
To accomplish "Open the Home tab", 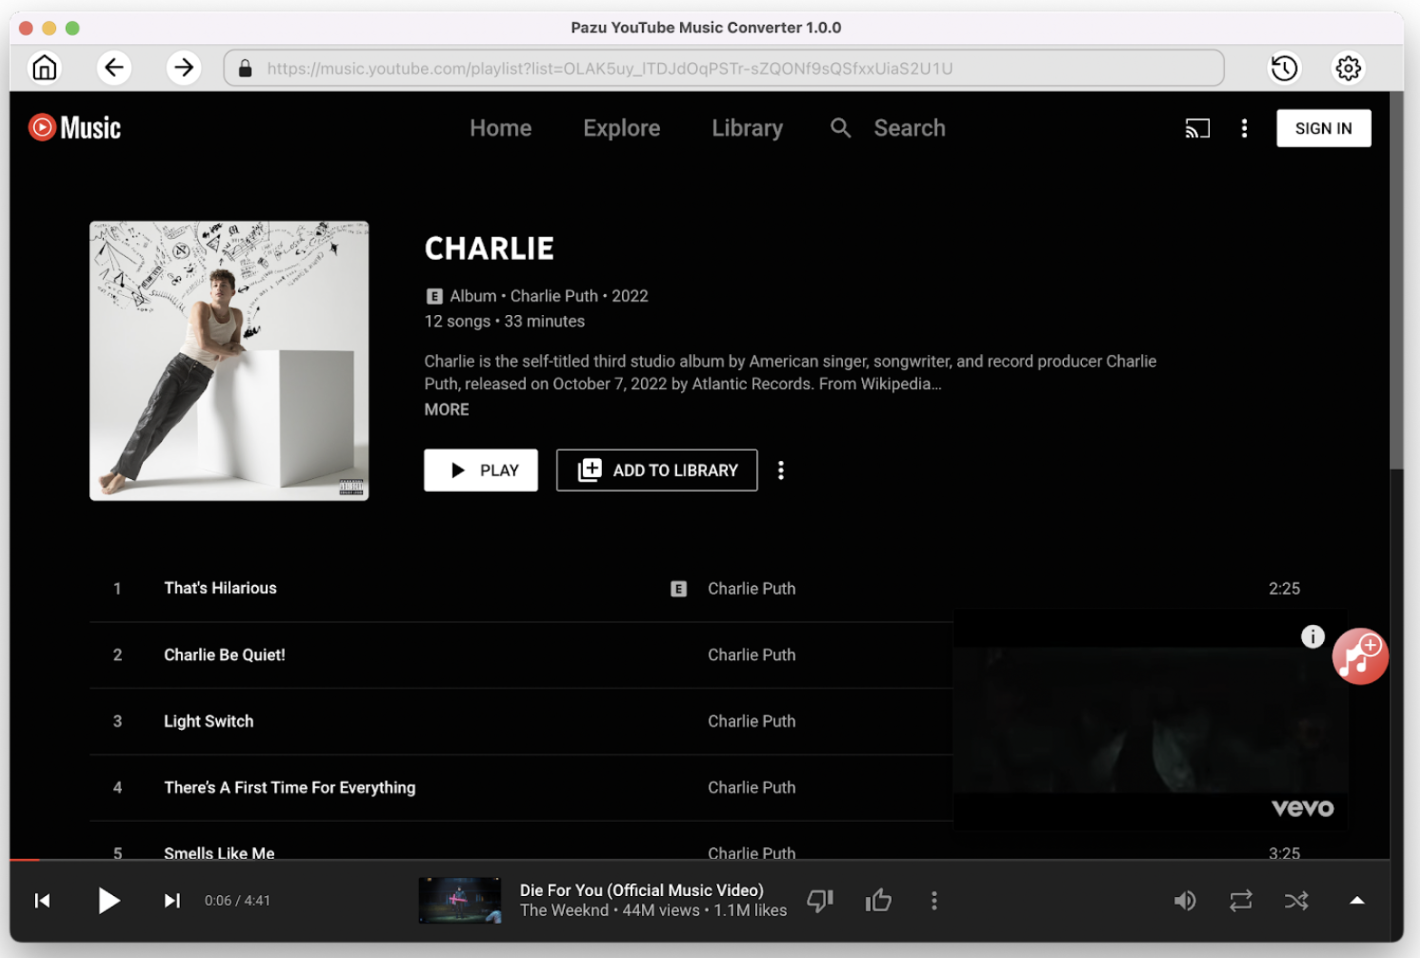I will pyautogui.click(x=501, y=128).
